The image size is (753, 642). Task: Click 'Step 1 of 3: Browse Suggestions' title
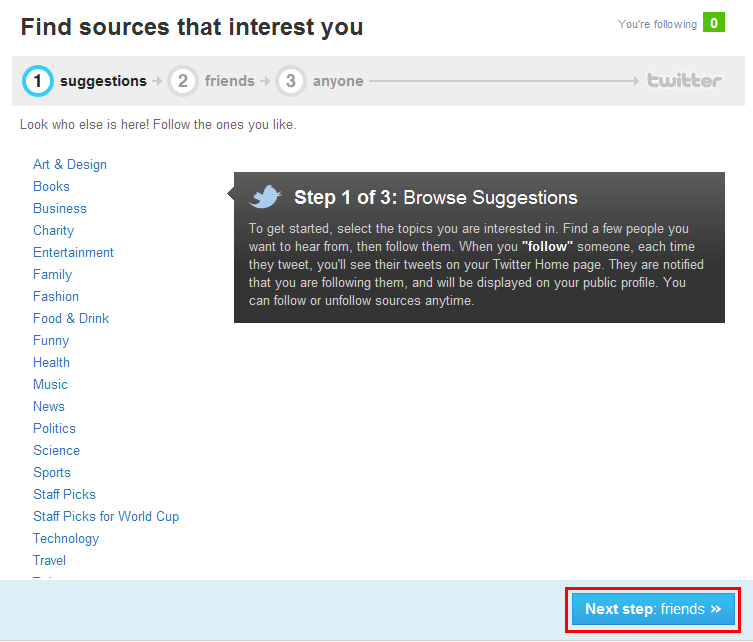click(x=436, y=197)
